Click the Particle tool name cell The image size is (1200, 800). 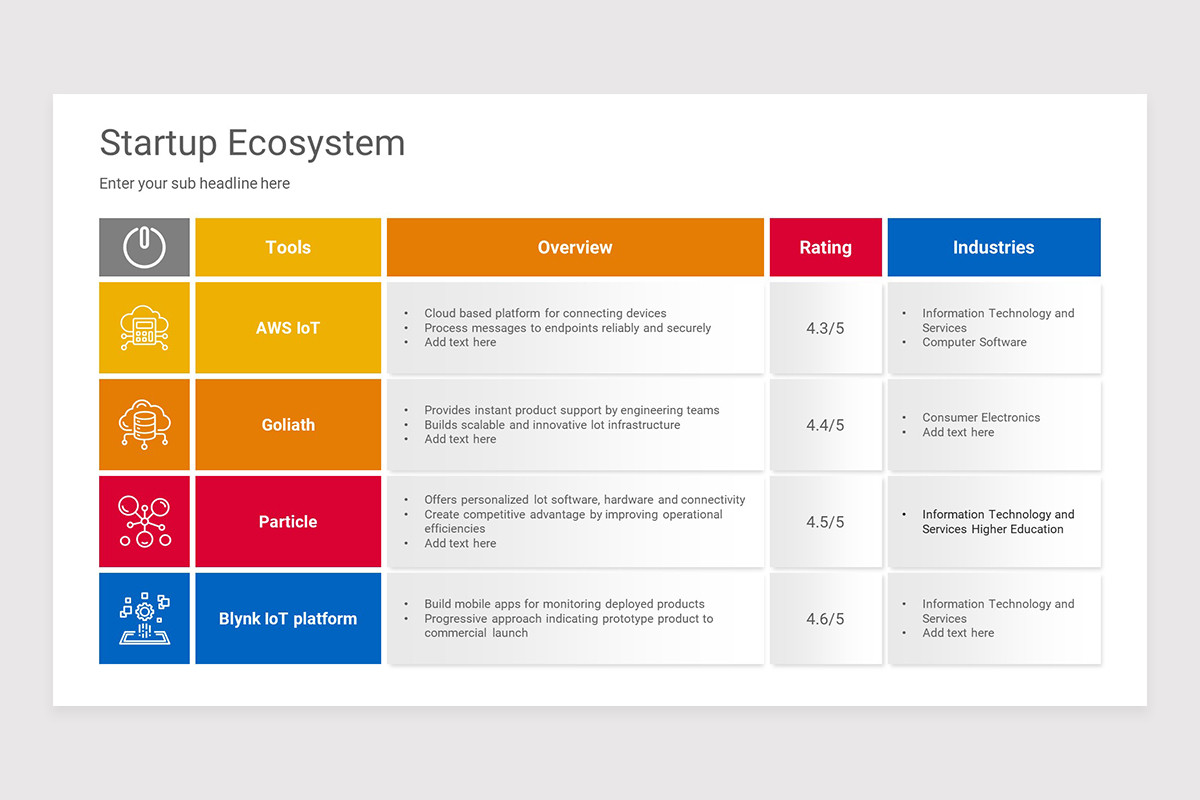click(288, 522)
